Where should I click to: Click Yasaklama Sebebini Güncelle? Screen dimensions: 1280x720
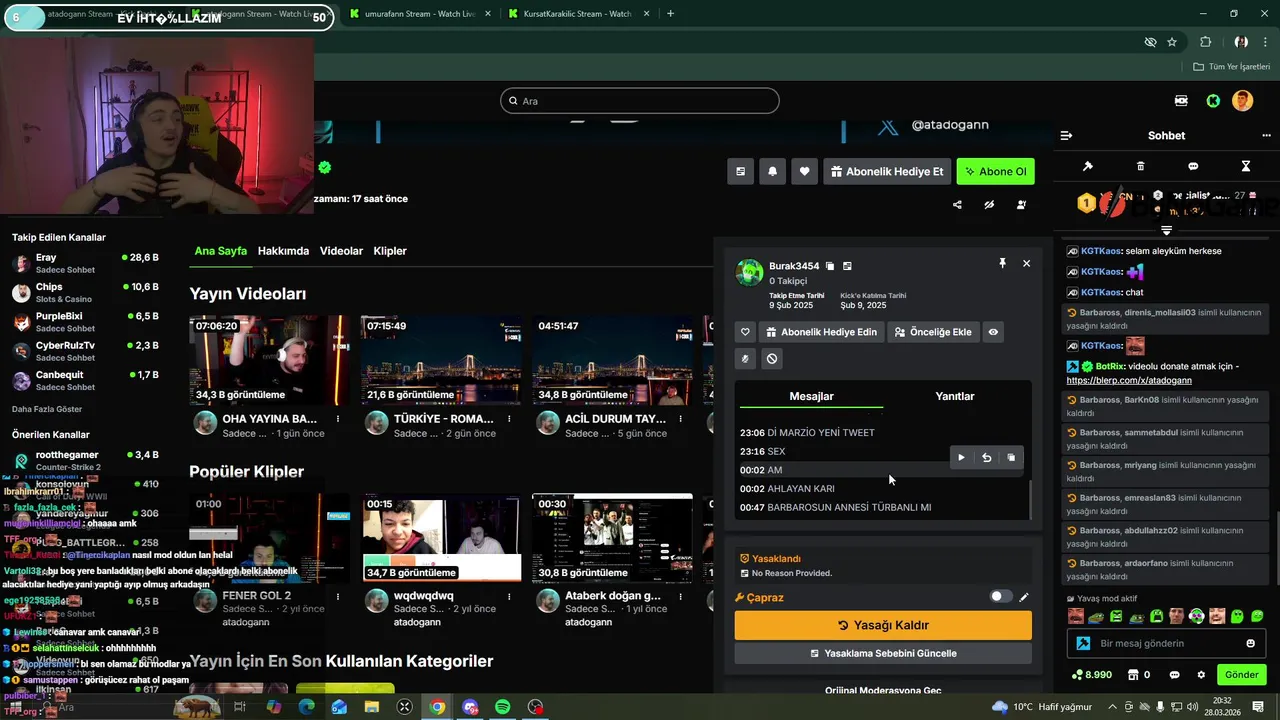tap(883, 653)
